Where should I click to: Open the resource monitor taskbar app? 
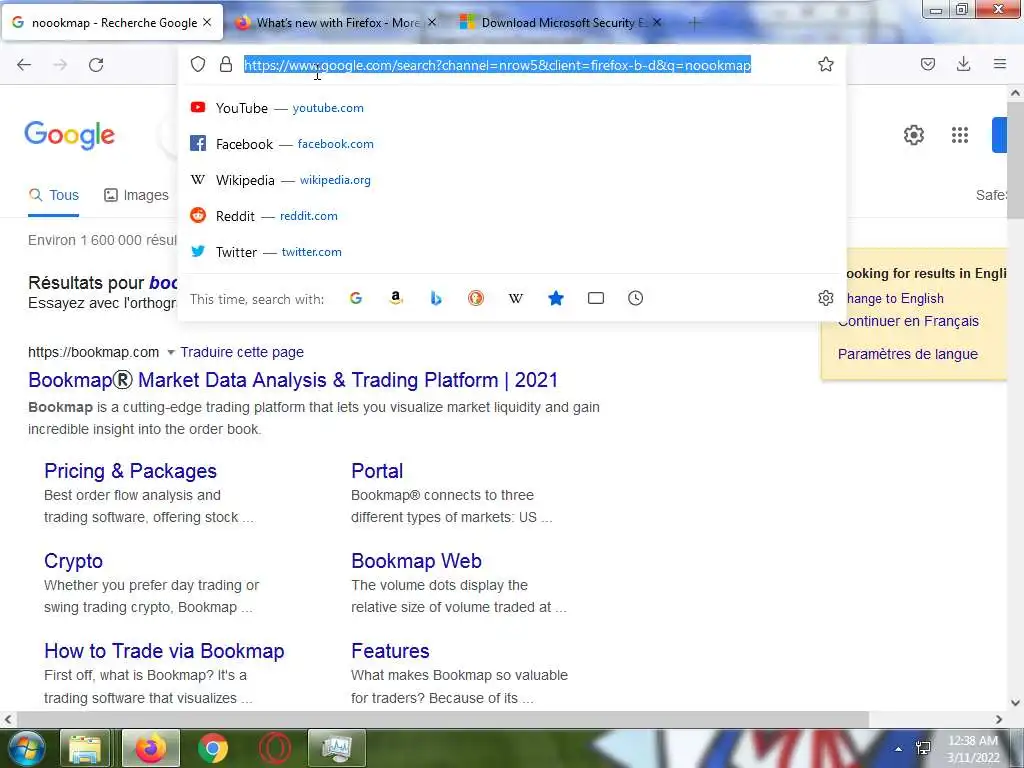coord(337,748)
